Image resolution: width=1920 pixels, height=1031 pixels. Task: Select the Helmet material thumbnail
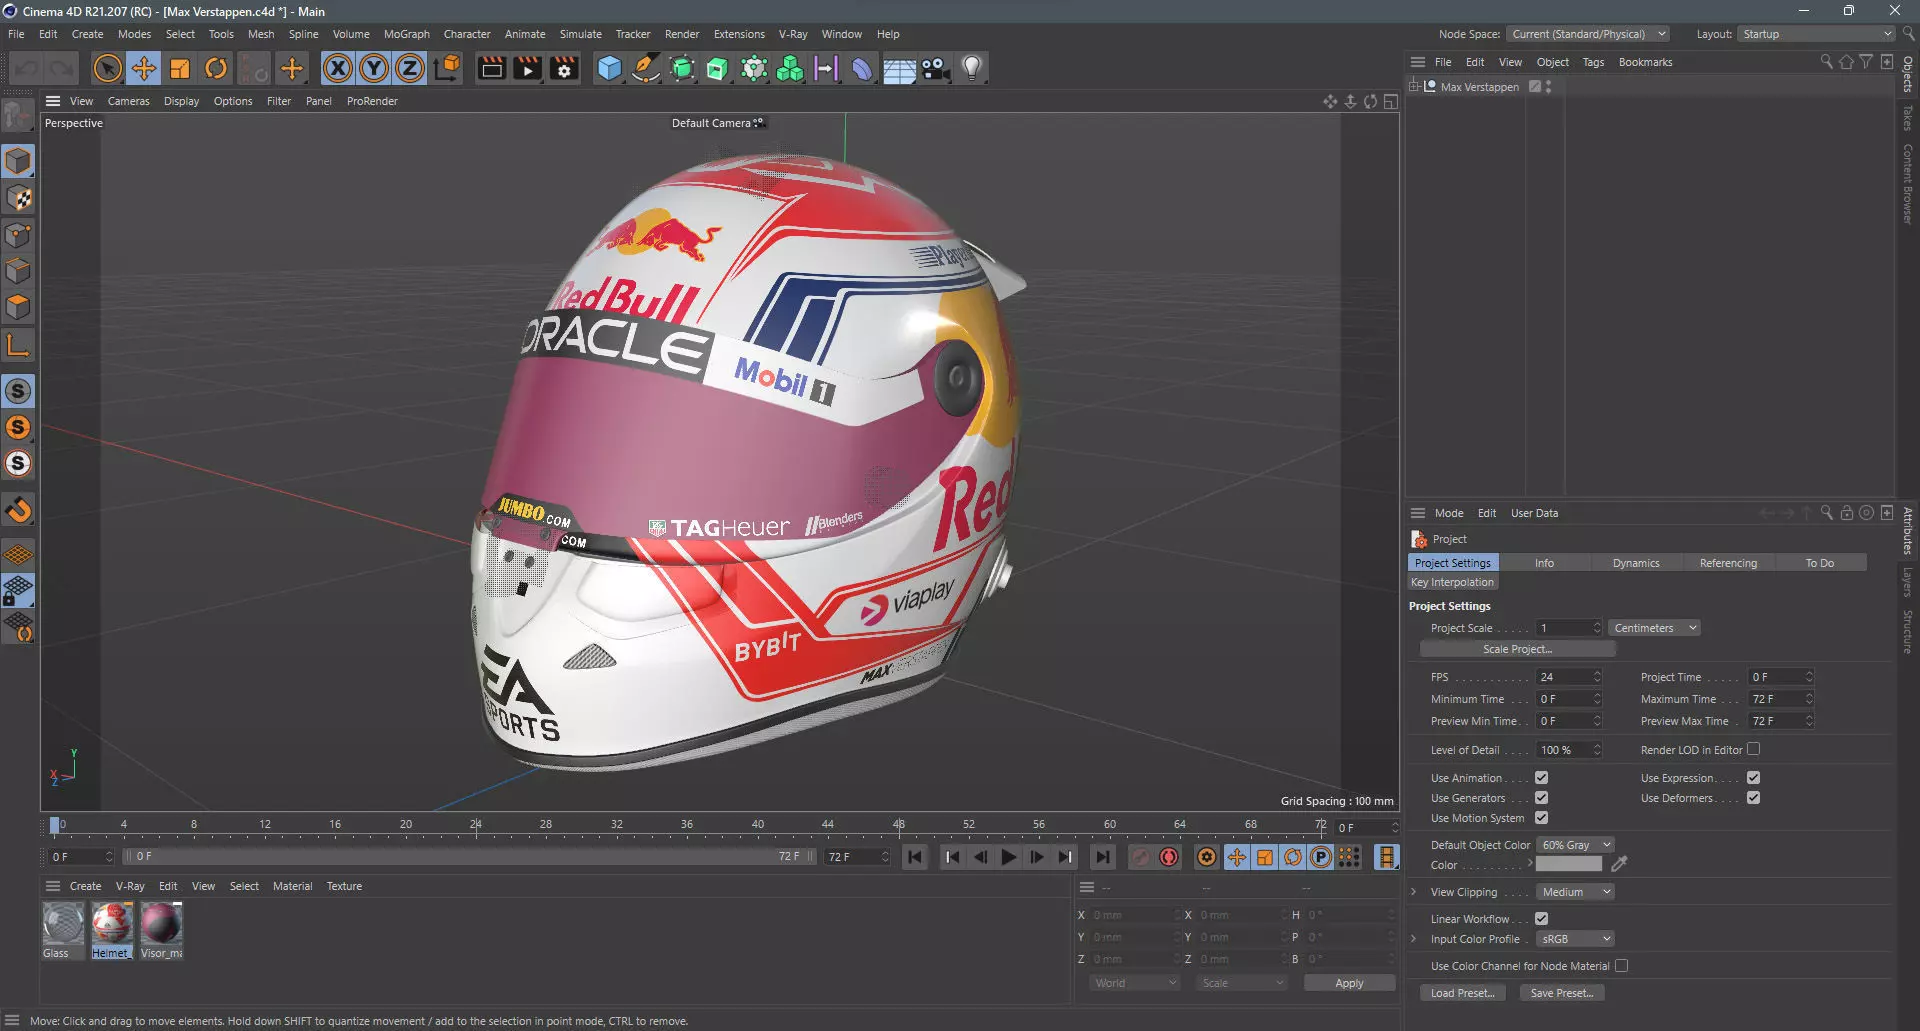(111, 923)
